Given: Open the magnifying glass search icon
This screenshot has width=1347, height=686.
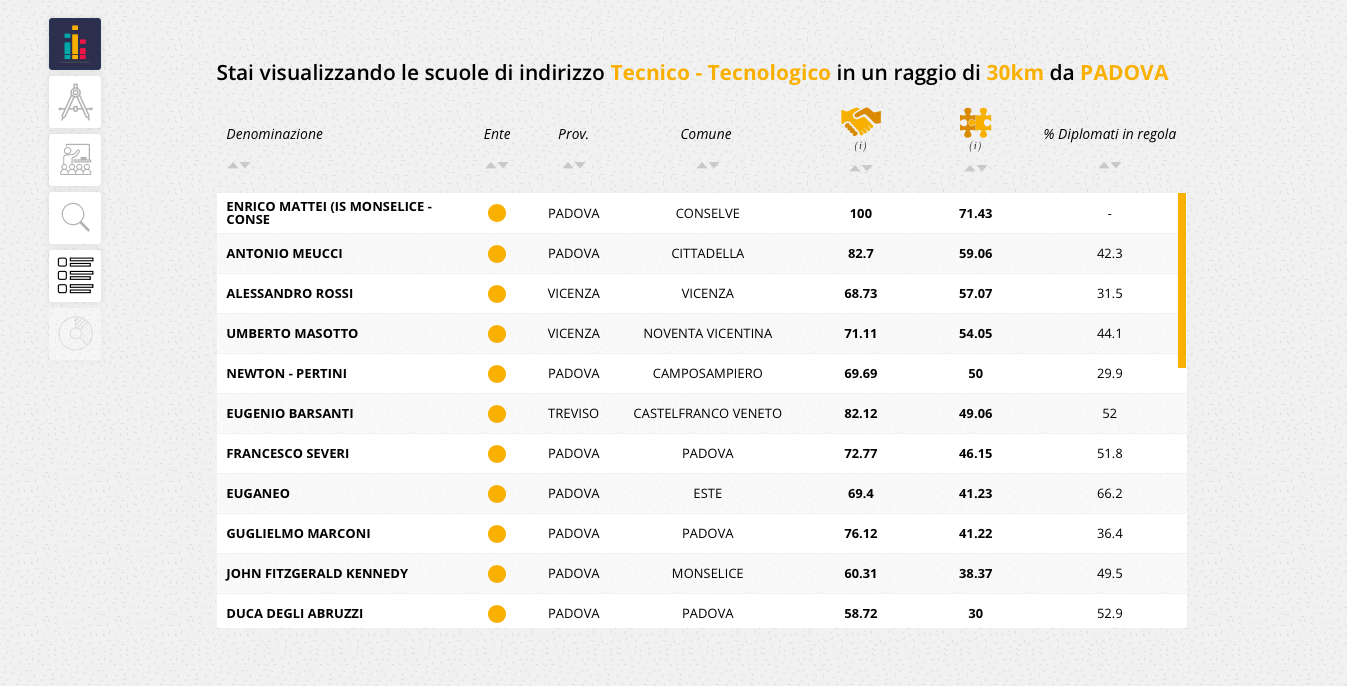Looking at the screenshot, I should 75,218.
